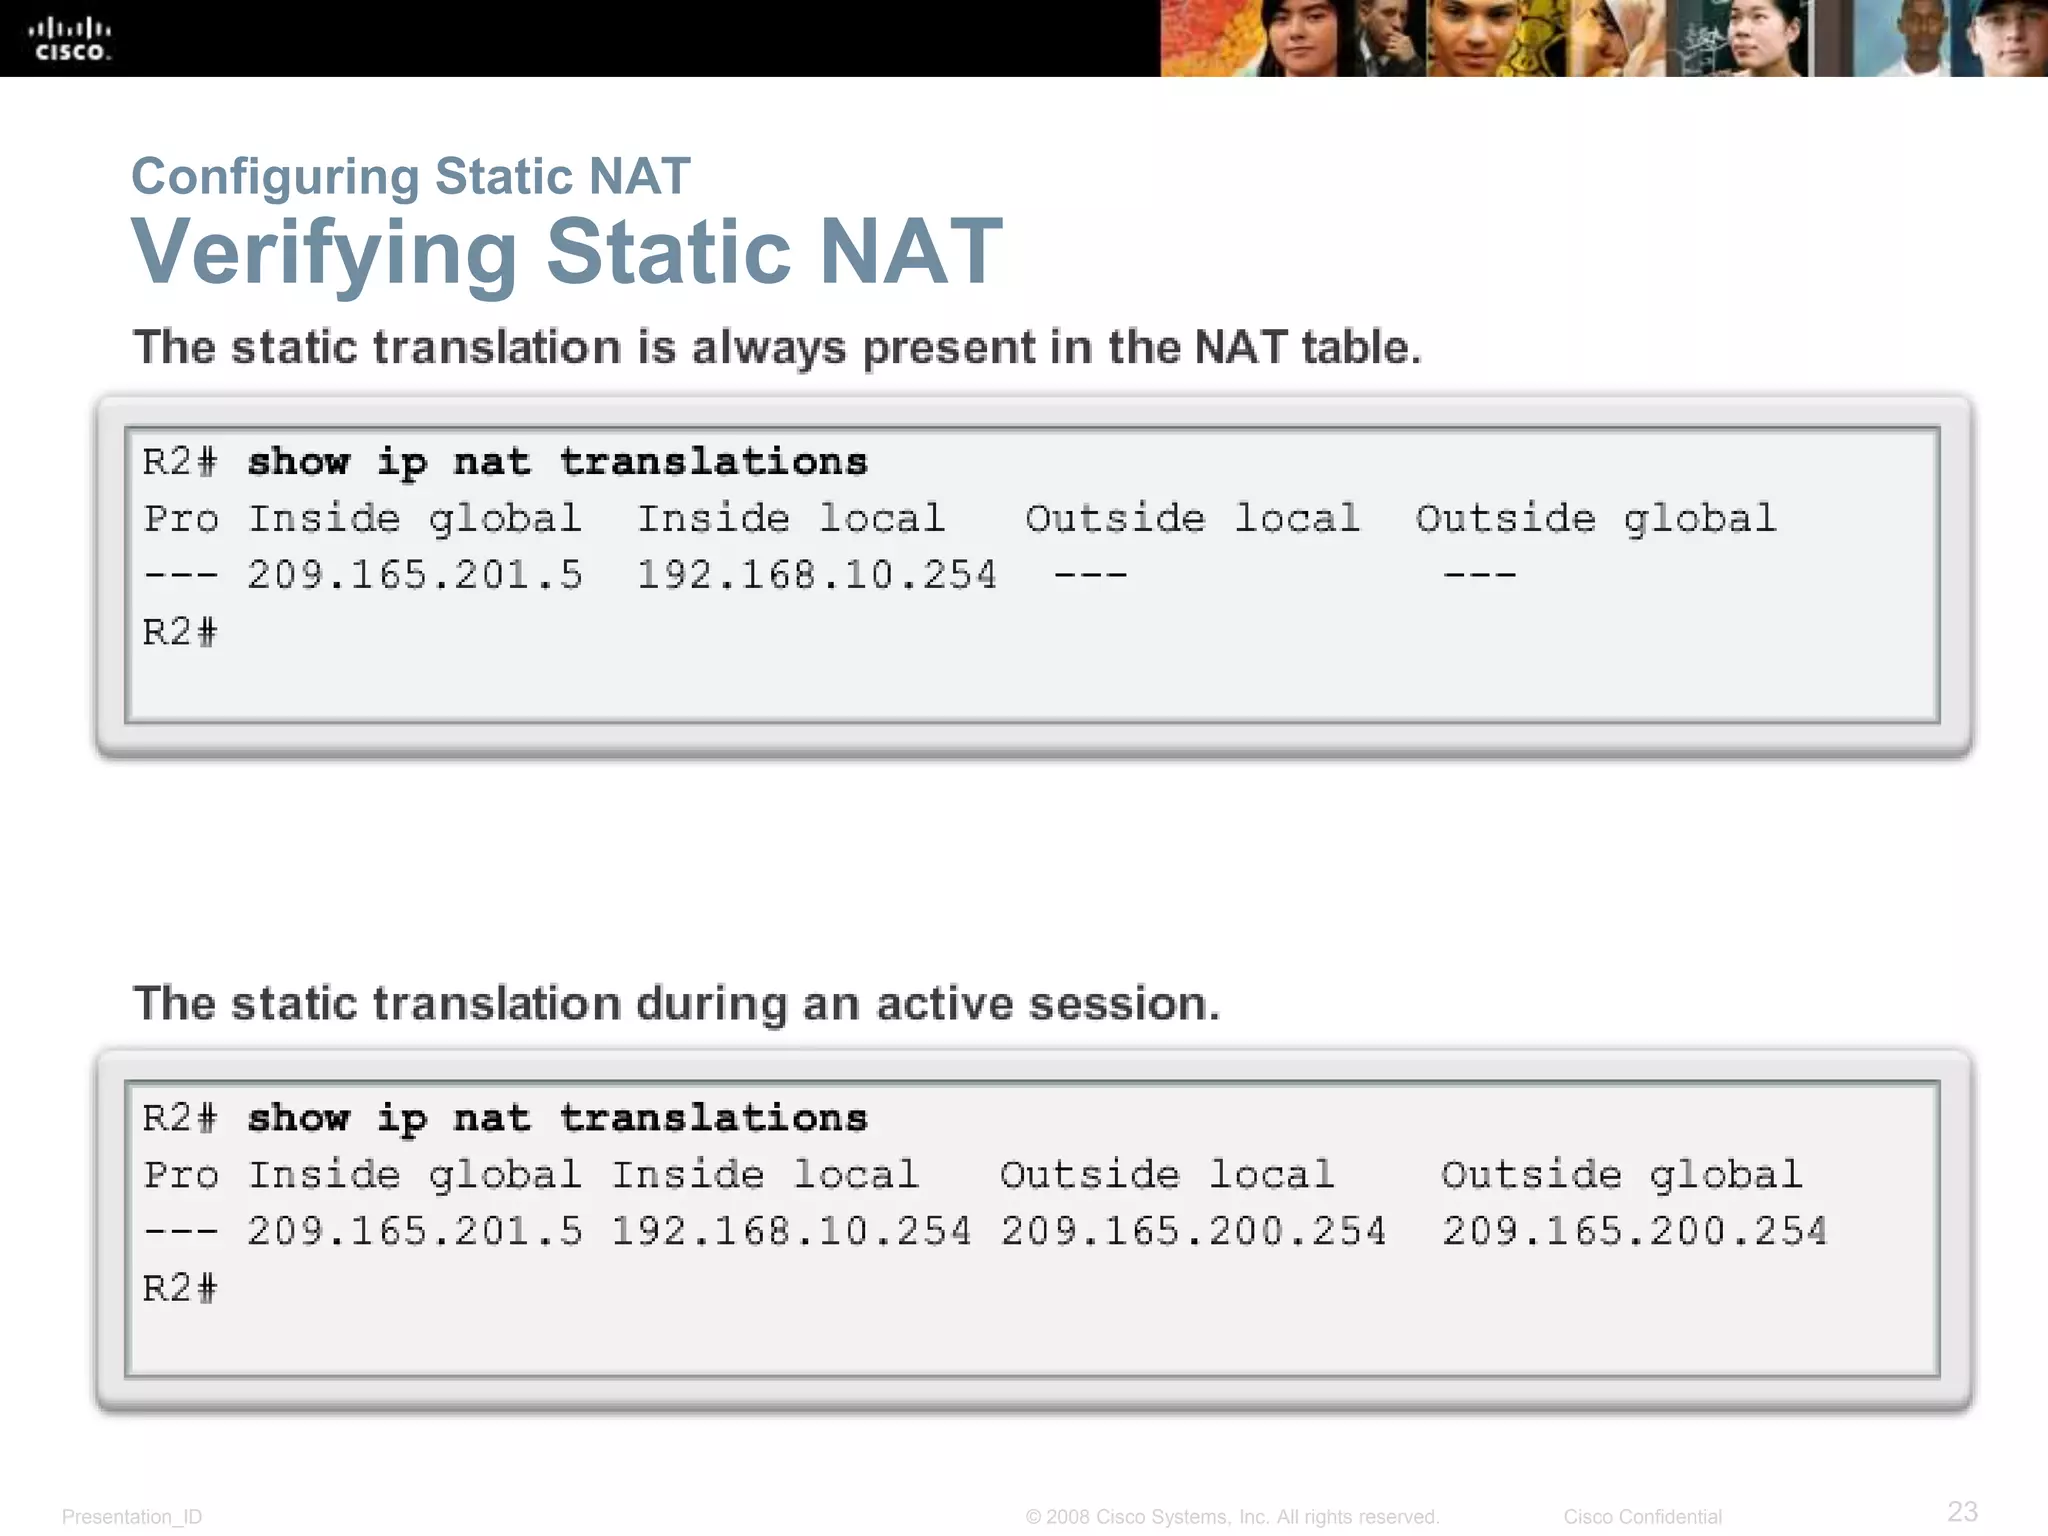Click the header photo collage banner
The image size is (2048, 1536).
tap(1604, 38)
